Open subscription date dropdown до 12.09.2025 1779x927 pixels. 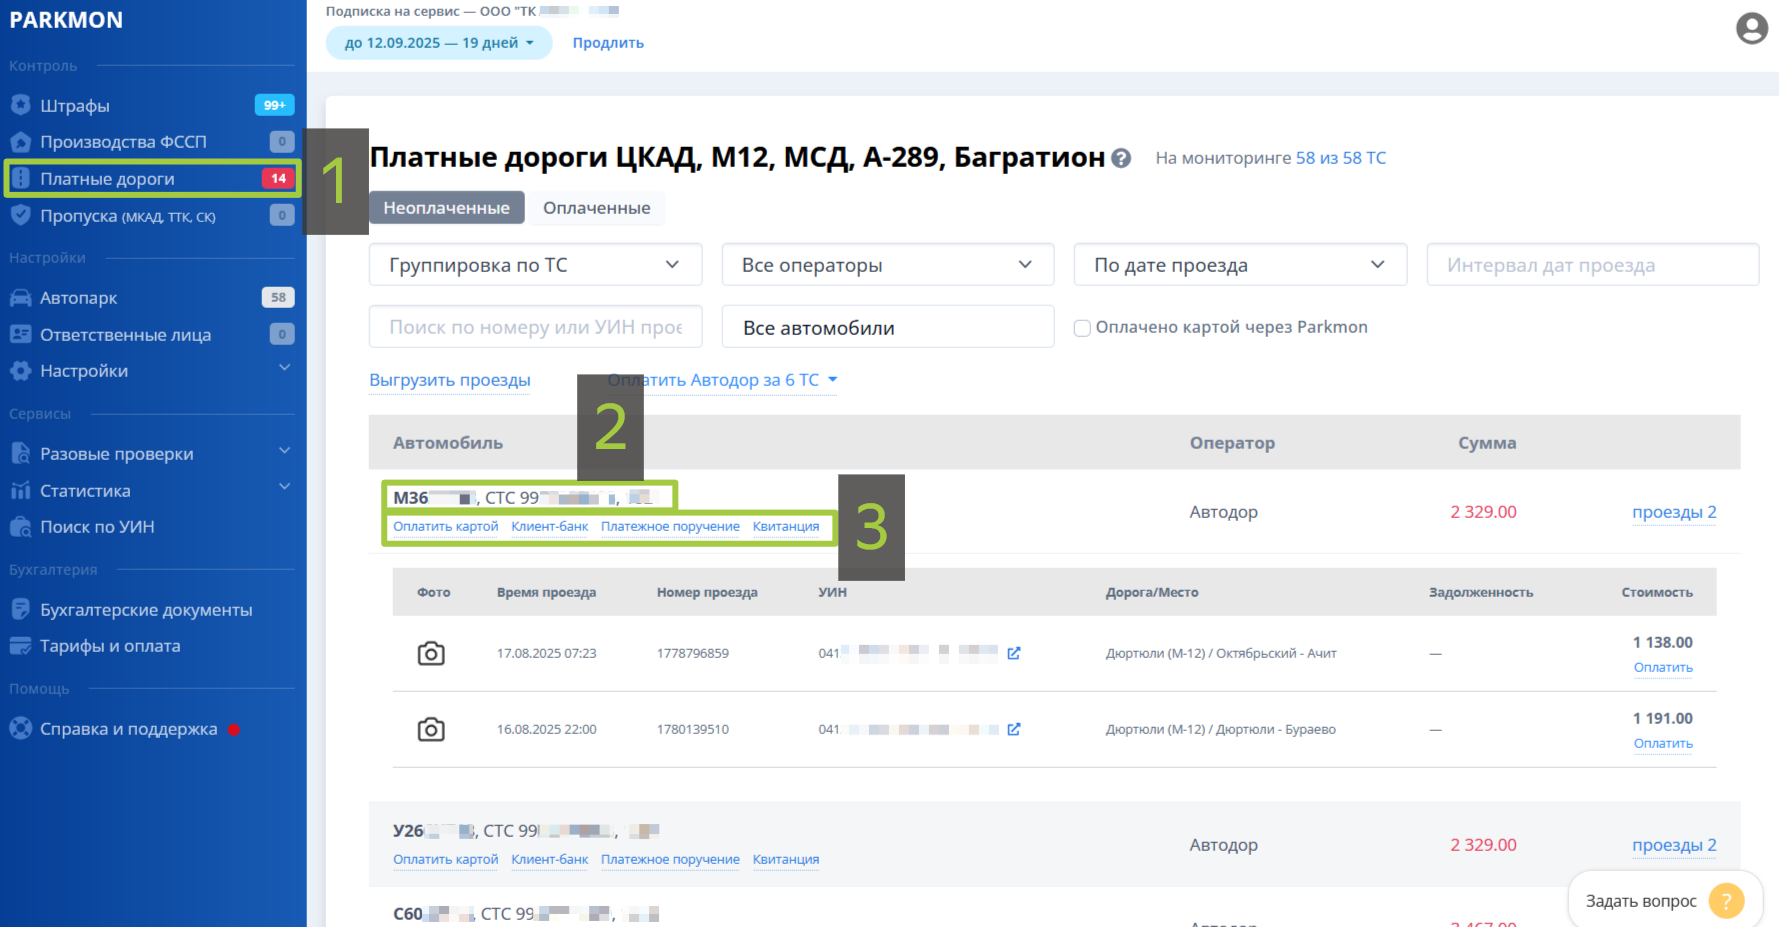[x=439, y=43]
